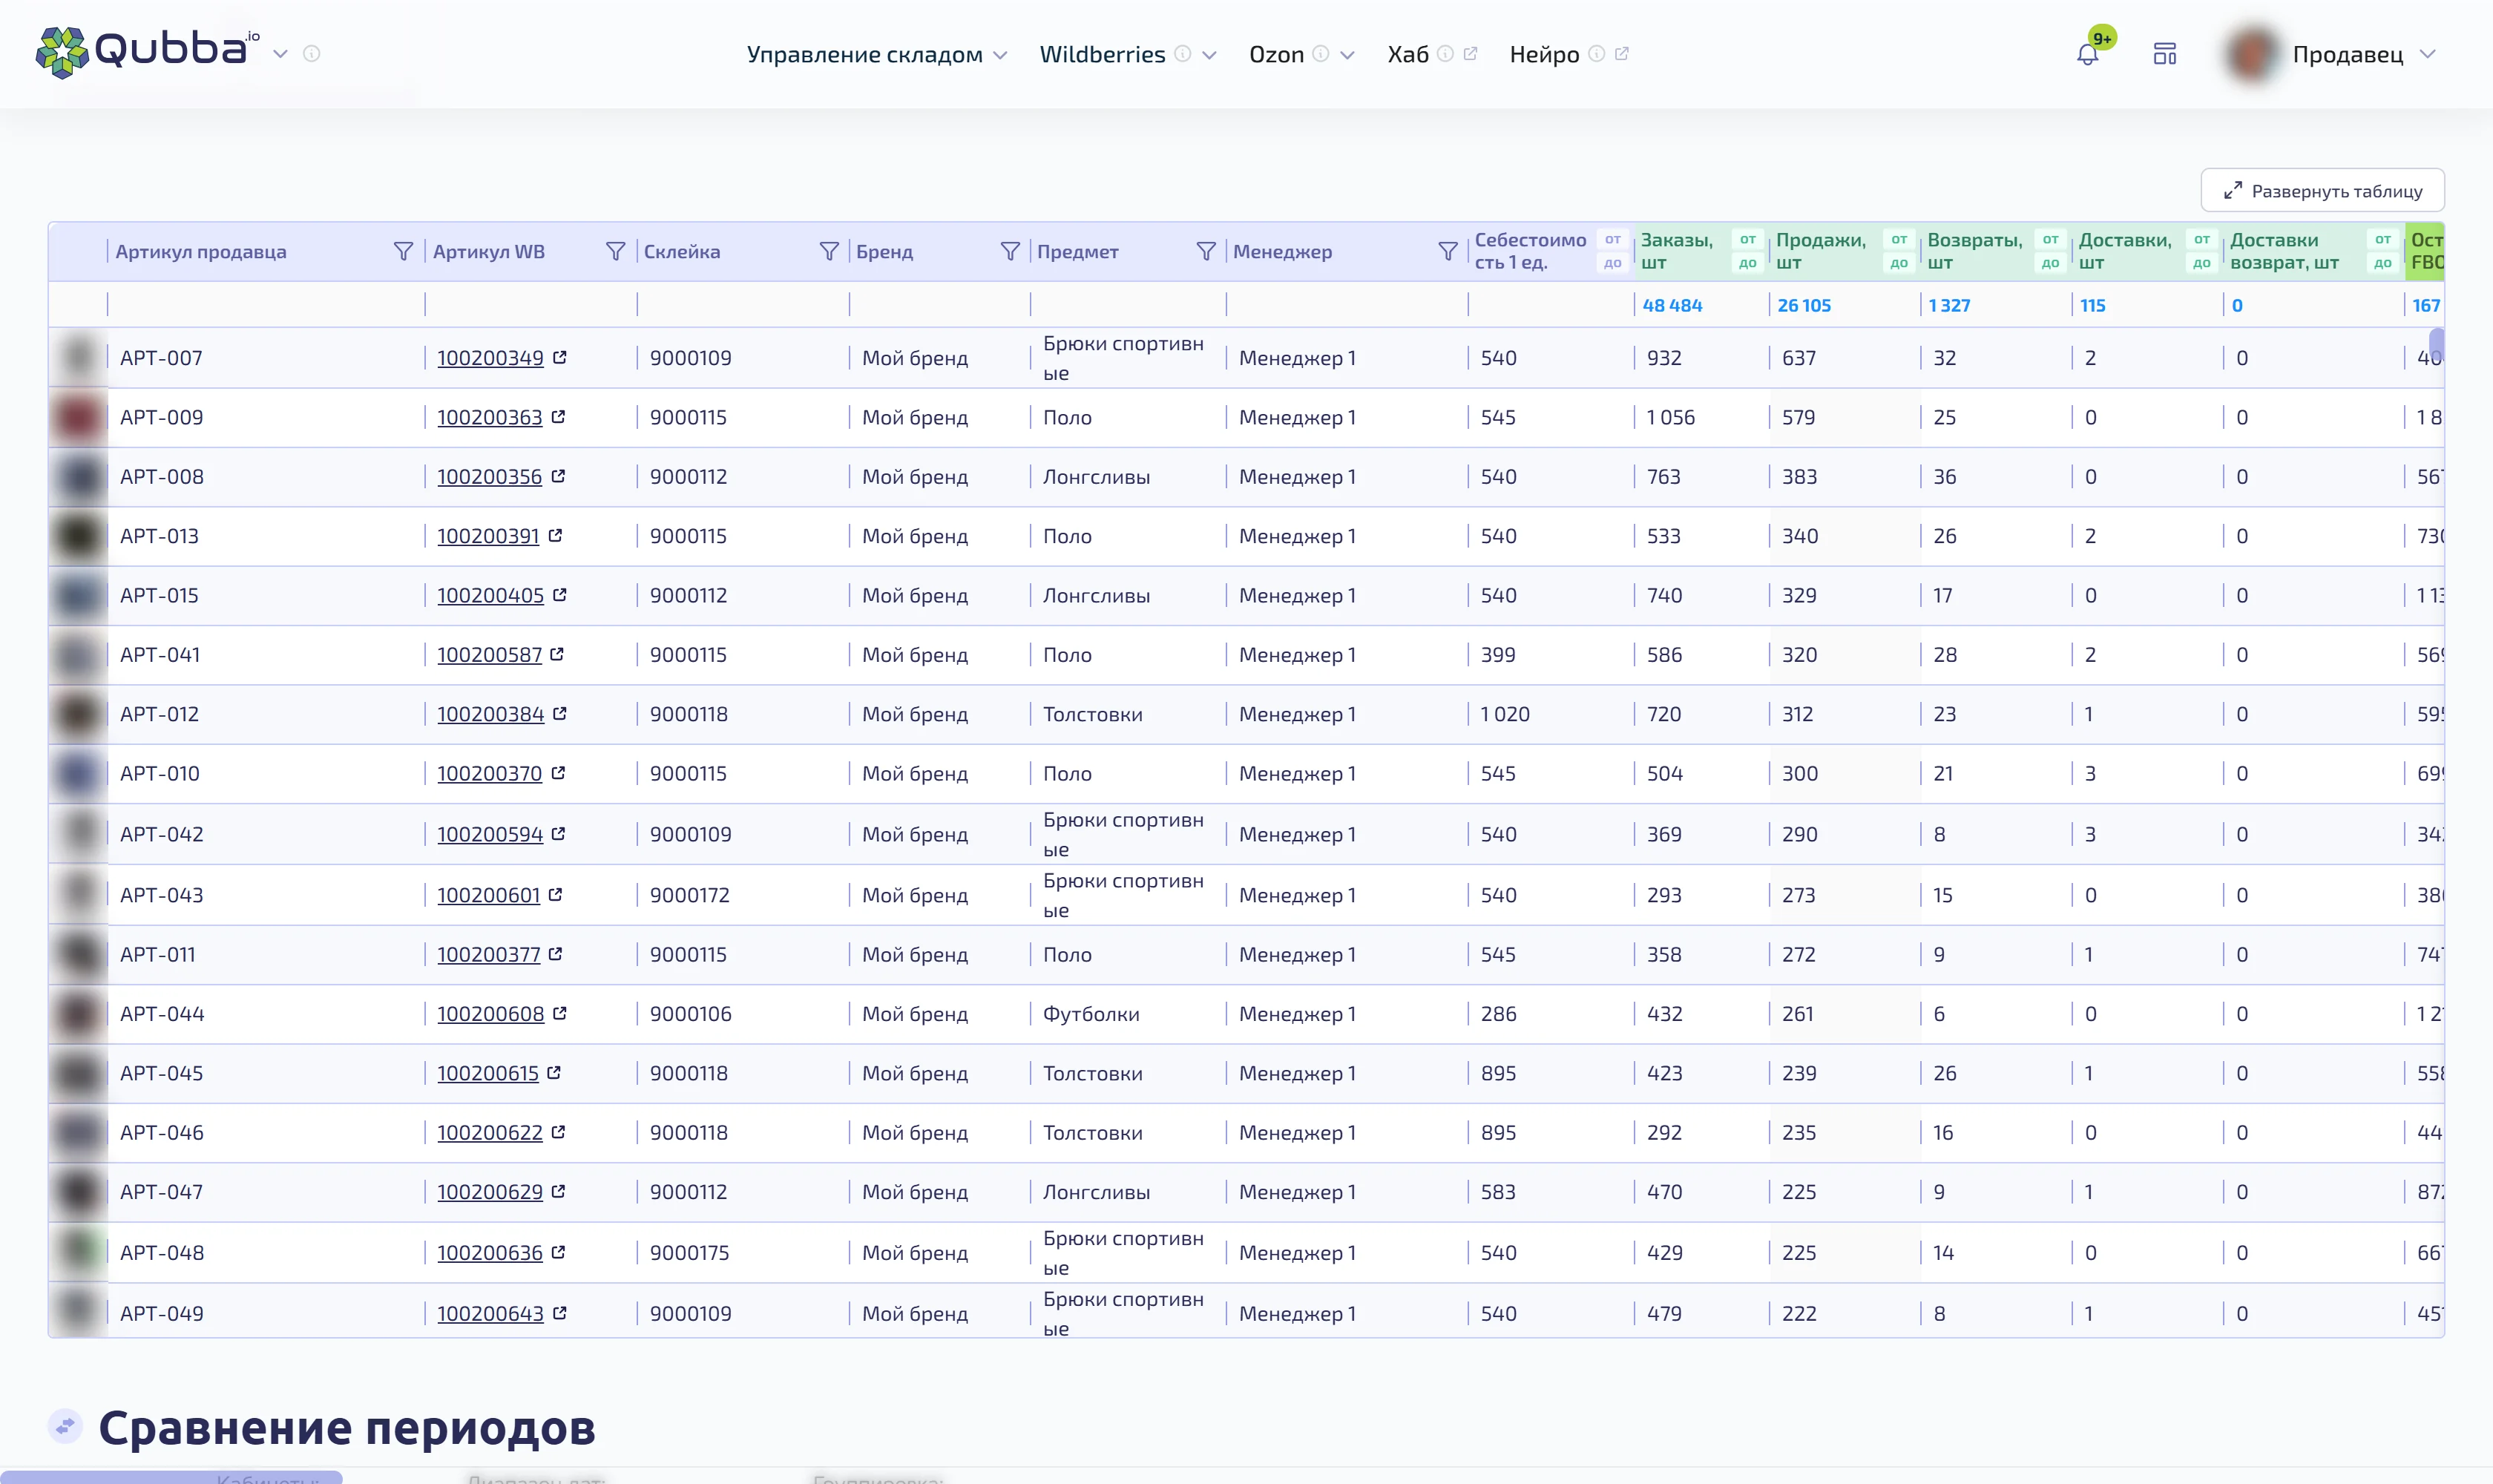Open article link 100200643
The height and width of the screenshot is (1484, 2493).
(490, 1313)
